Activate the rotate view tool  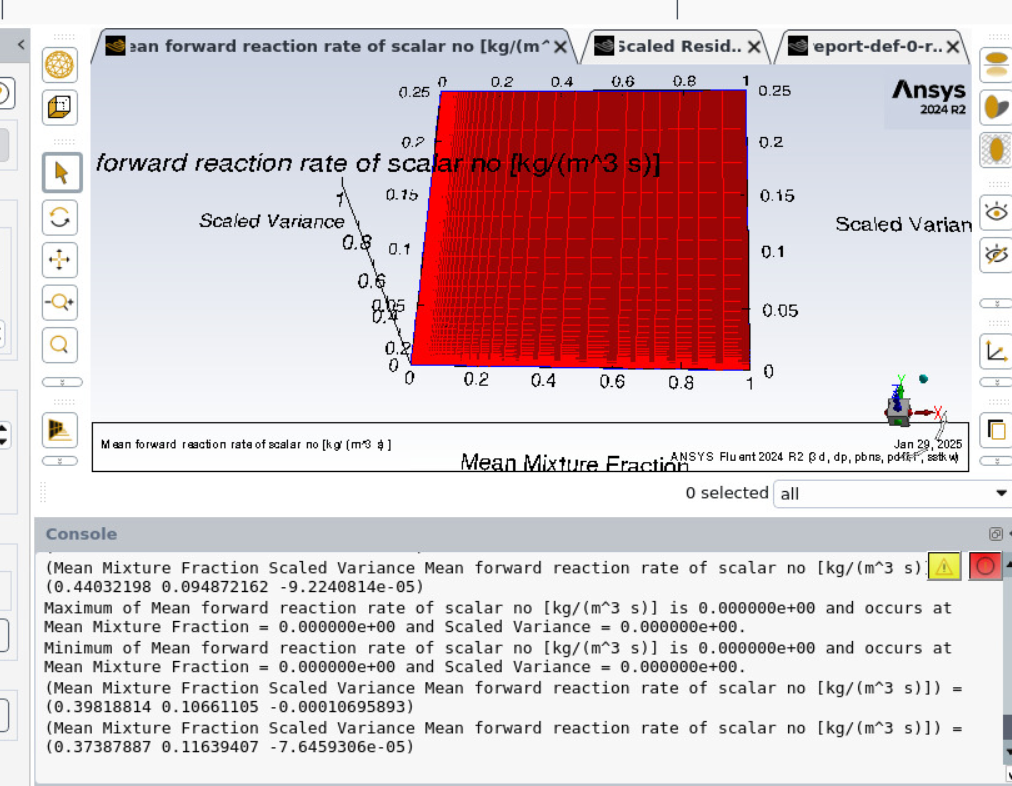click(x=59, y=217)
